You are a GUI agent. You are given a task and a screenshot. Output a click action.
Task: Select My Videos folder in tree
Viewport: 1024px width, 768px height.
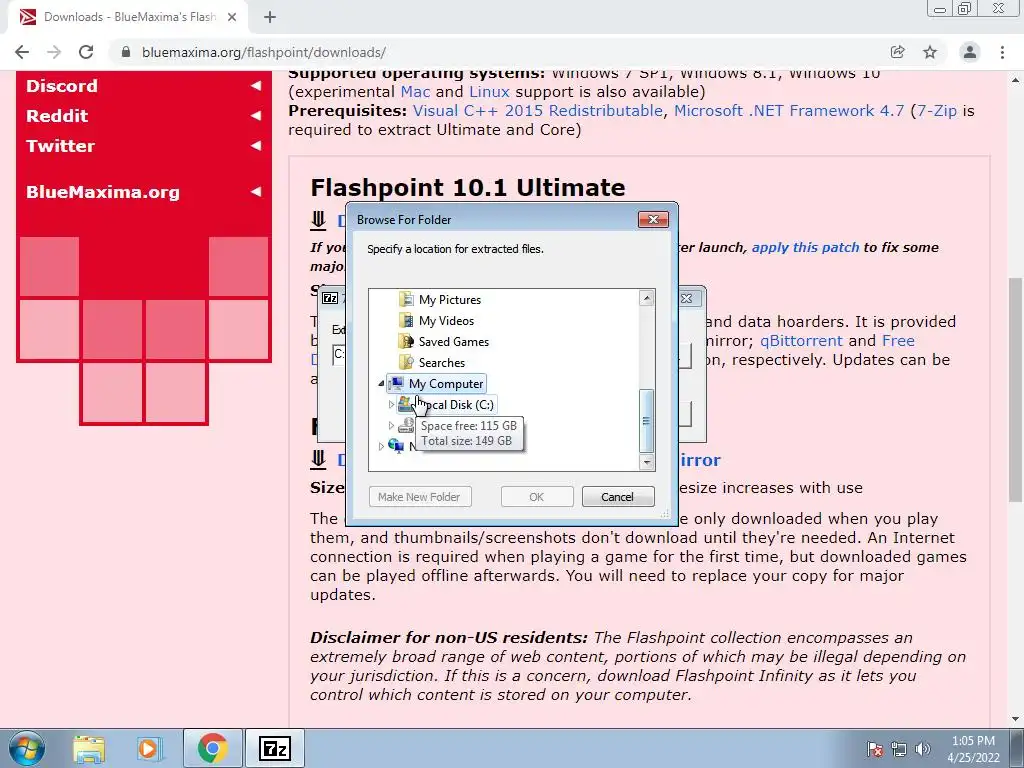click(x=447, y=321)
